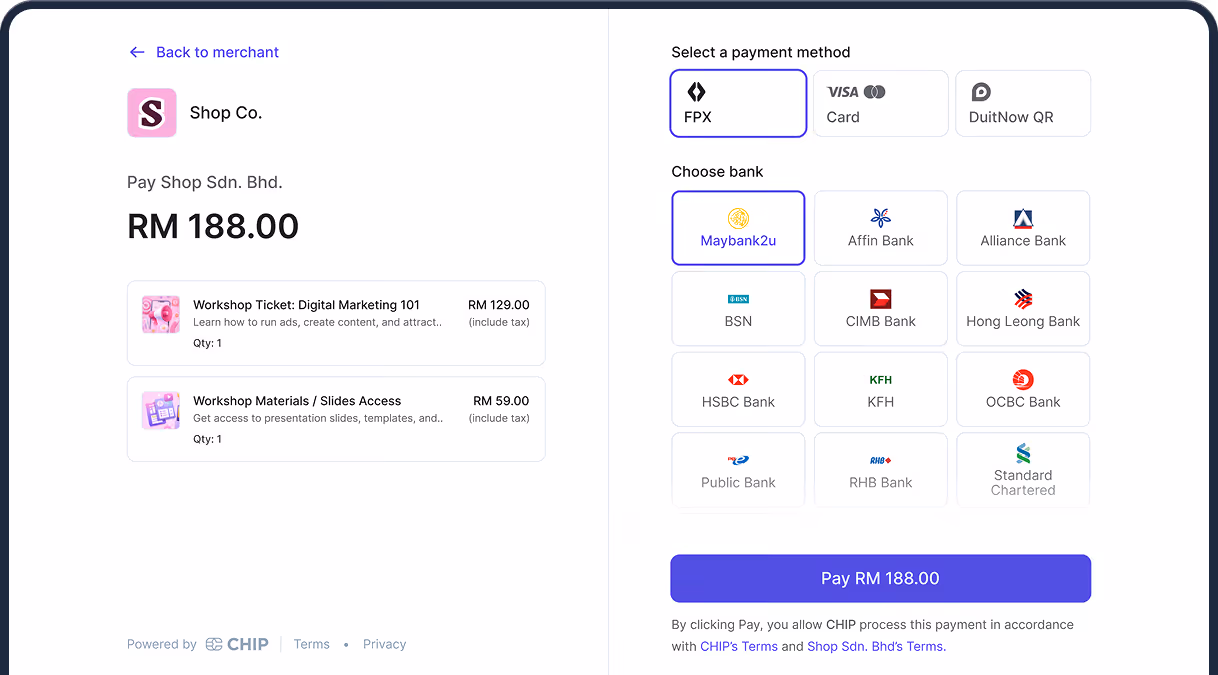Viewport: 1218px width, 675px height.
Task: Click the Pay RM 188.00 button
Action: (880, 578)
